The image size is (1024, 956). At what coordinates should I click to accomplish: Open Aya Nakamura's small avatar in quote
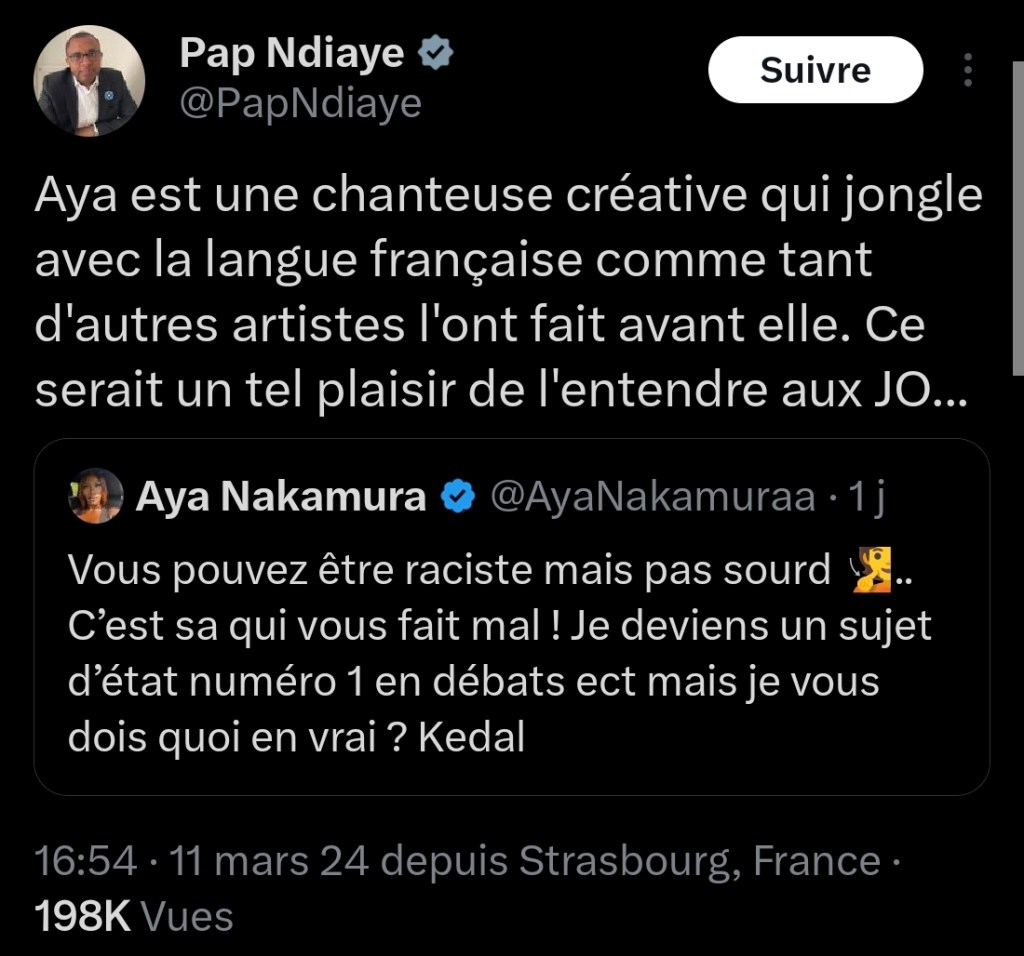(x=96, y=496)
